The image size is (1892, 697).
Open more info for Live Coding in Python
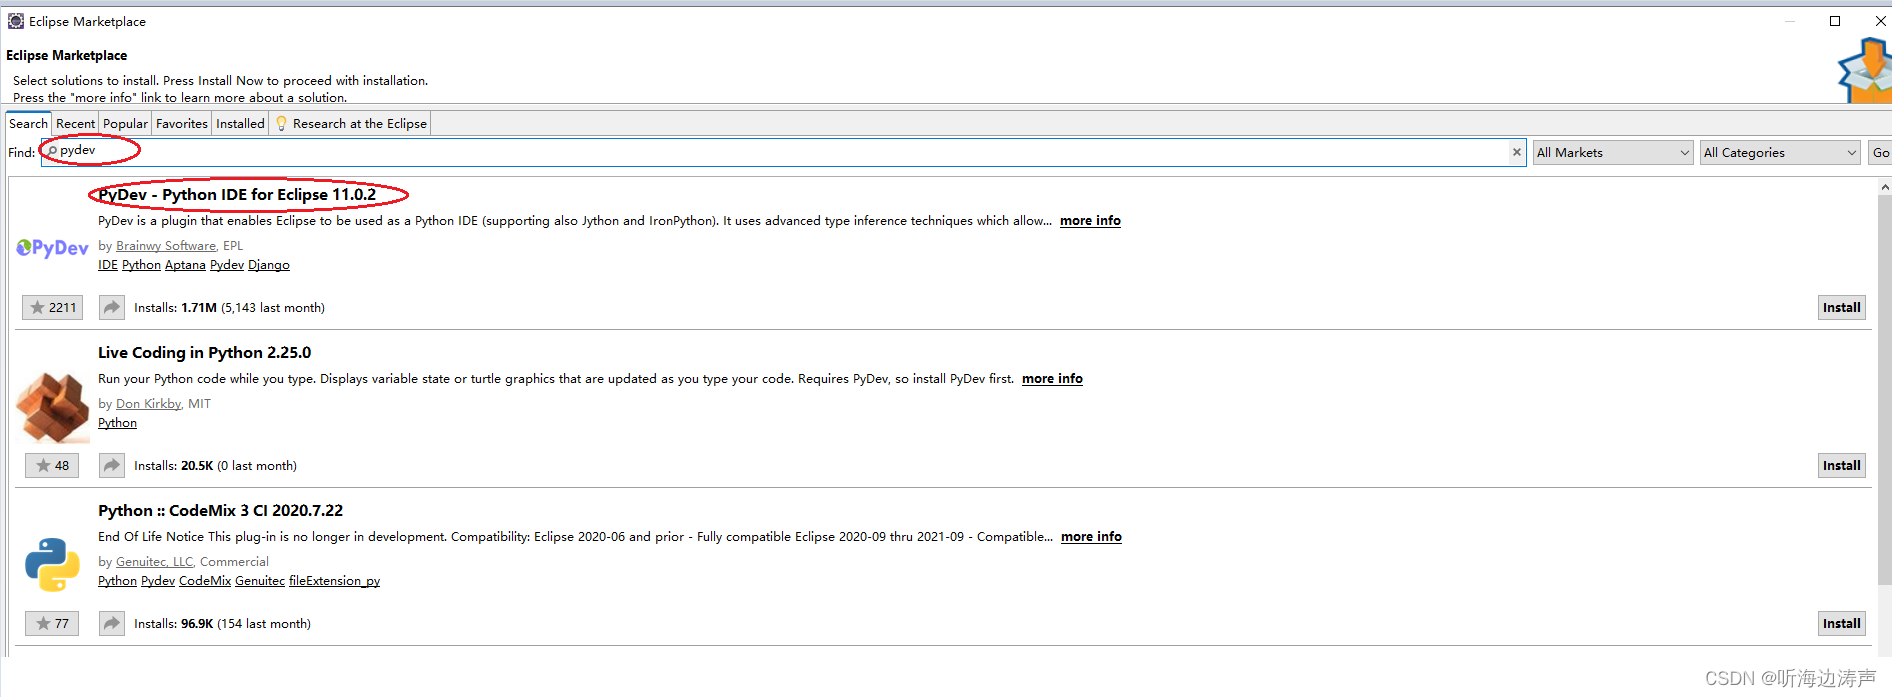point(1052,379)
